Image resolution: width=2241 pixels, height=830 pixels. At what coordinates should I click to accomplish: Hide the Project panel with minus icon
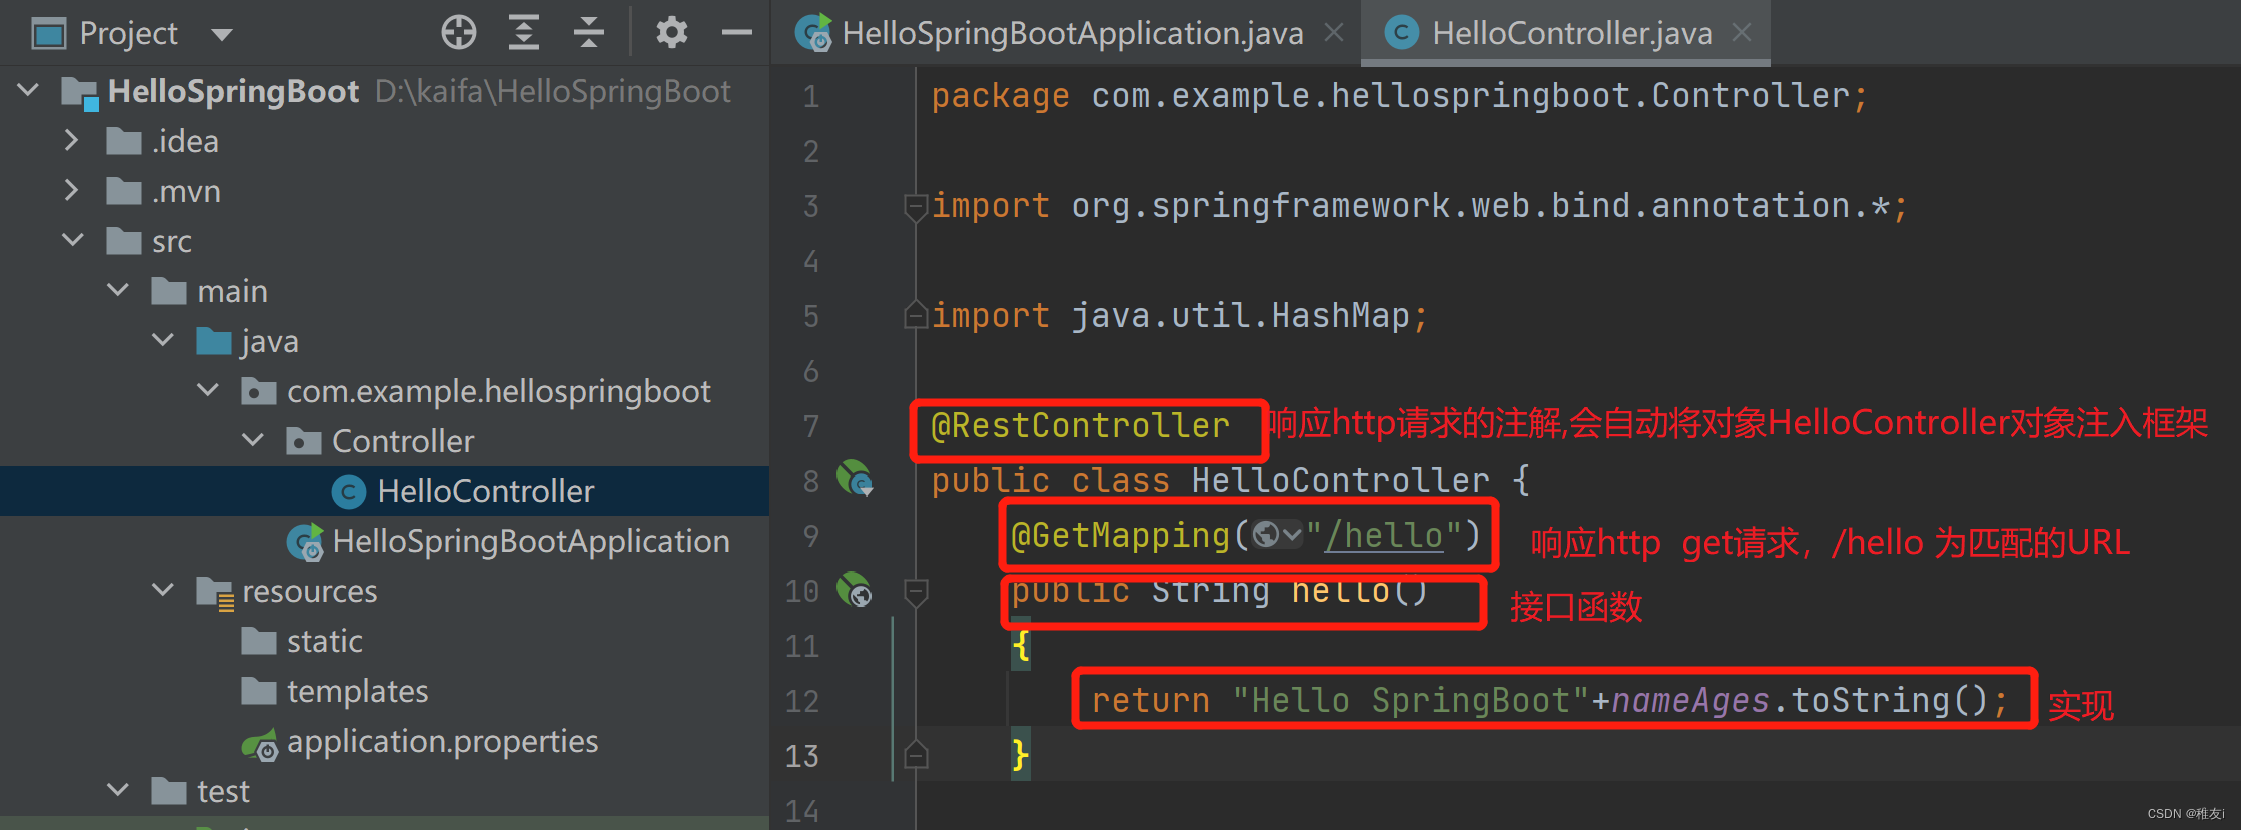[736, 33]
